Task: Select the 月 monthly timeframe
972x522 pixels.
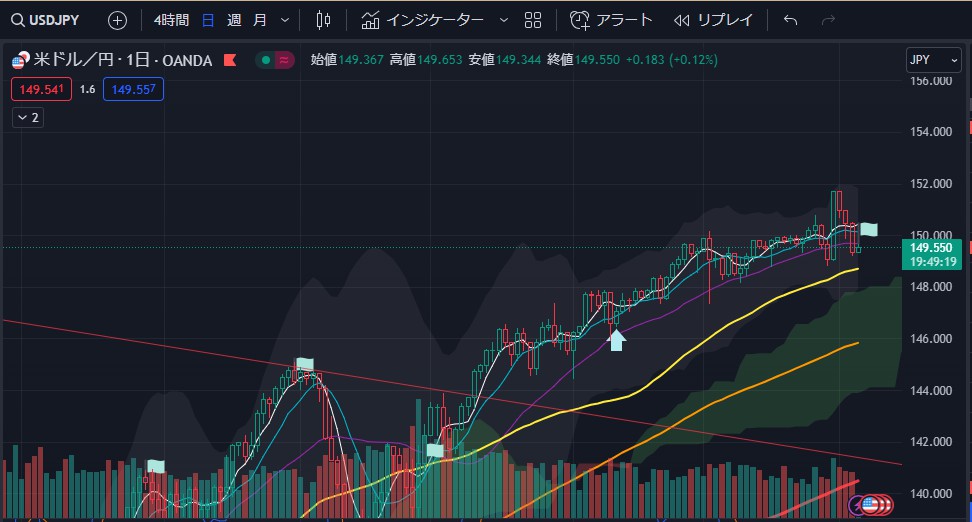Action: [x=260, y=20]
